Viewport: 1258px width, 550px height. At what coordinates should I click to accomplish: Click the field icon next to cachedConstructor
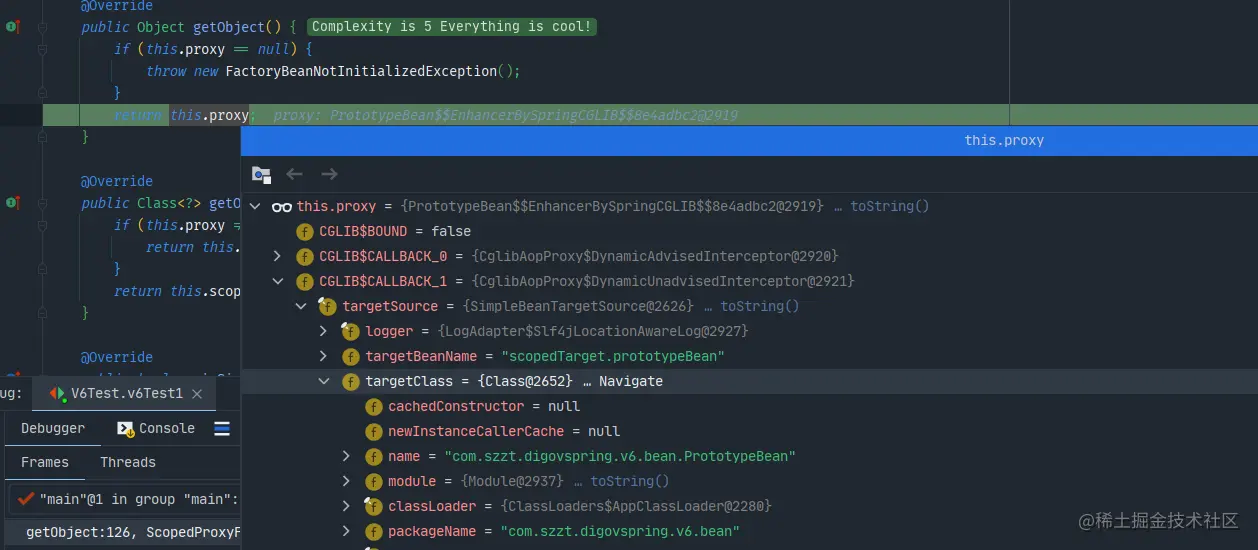pyautogui.click(x=373, y=406)
